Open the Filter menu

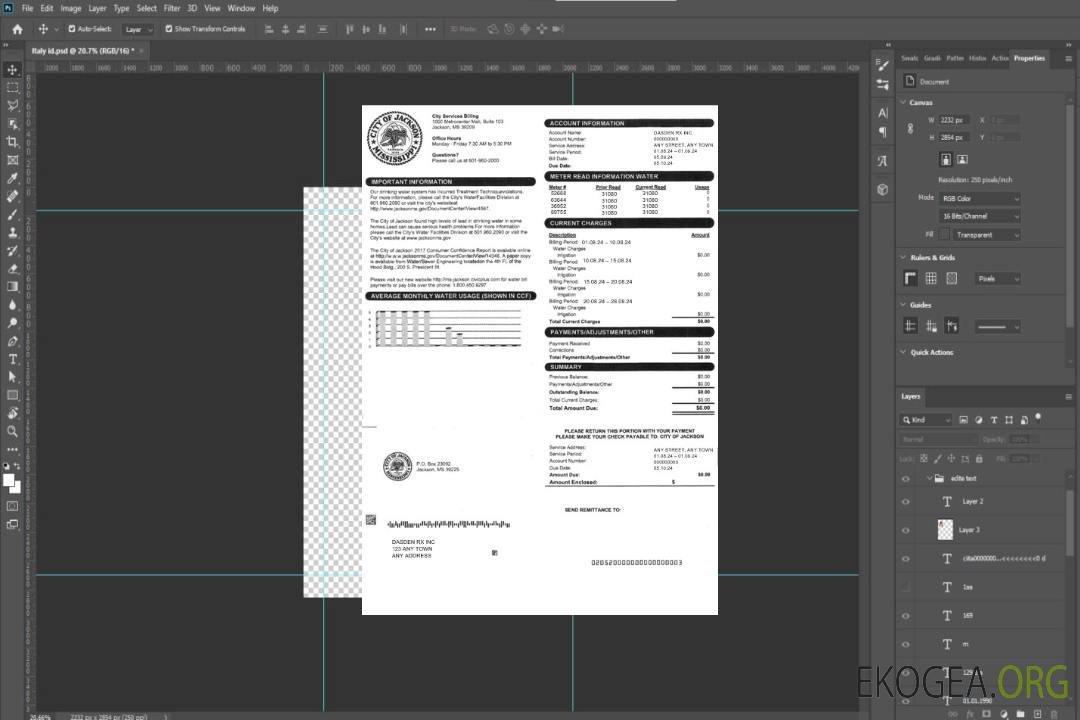click(x=172, y=8)
